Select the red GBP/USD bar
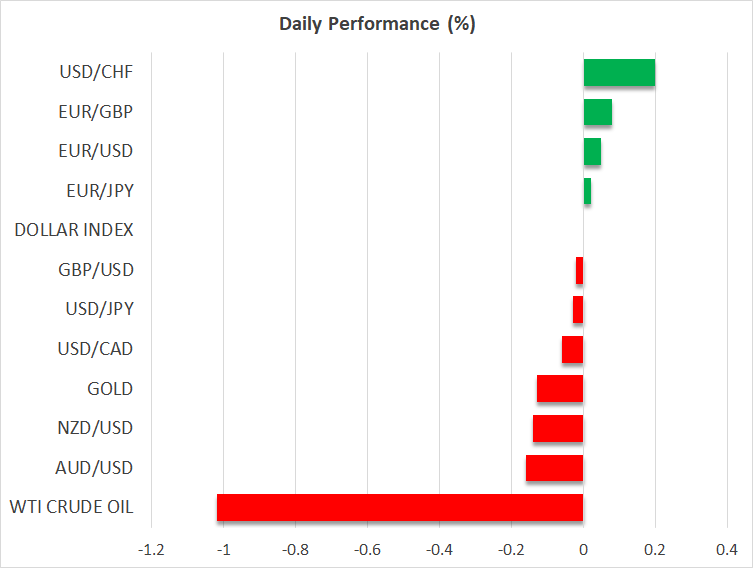 coord(579,270)
